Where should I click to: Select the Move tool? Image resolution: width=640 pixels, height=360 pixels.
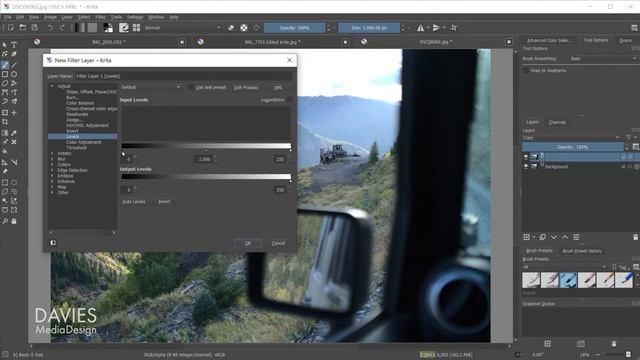(x=14, y=113)
